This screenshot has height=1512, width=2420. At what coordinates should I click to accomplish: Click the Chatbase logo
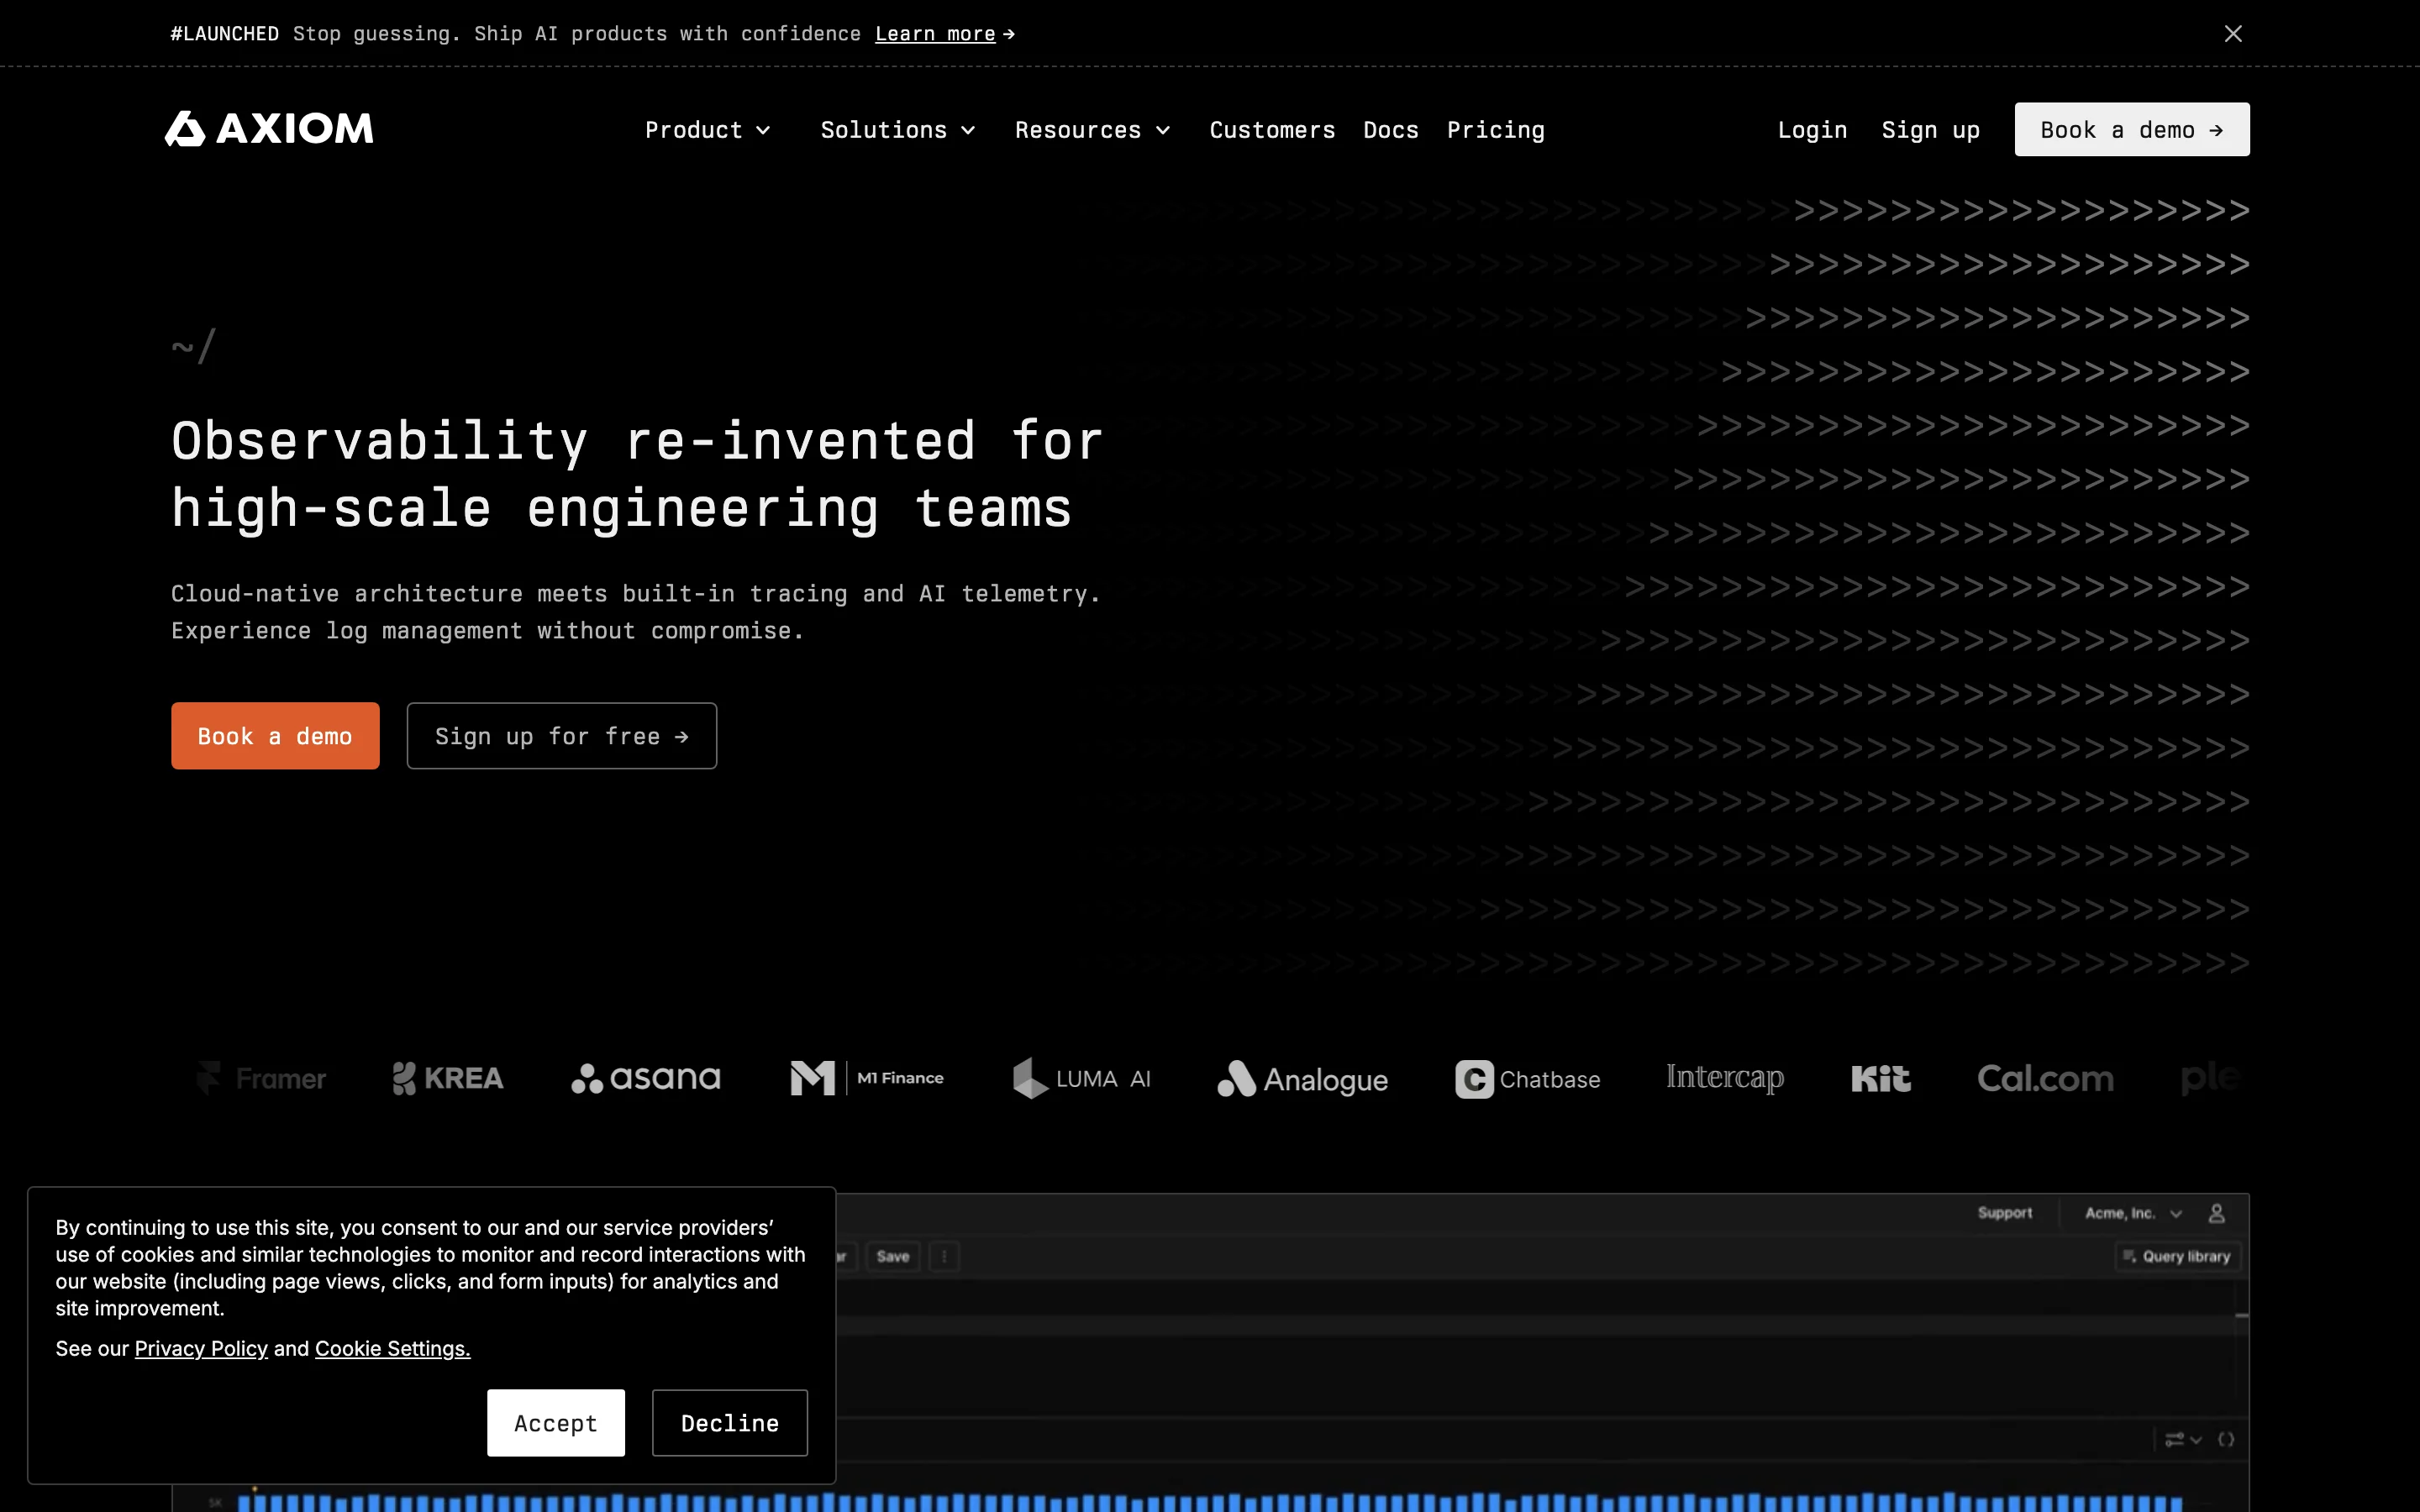(x=1527, y=1079)
